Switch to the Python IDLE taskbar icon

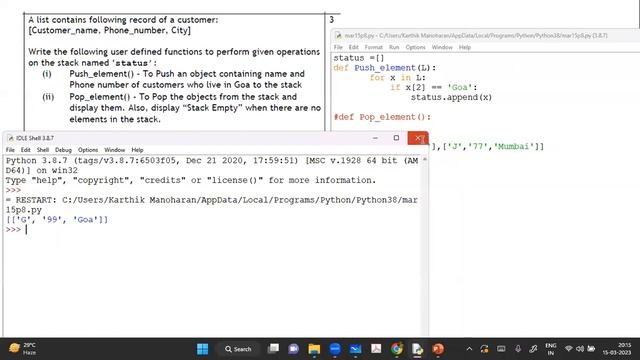pyautogui.click(x=417, y=349)
